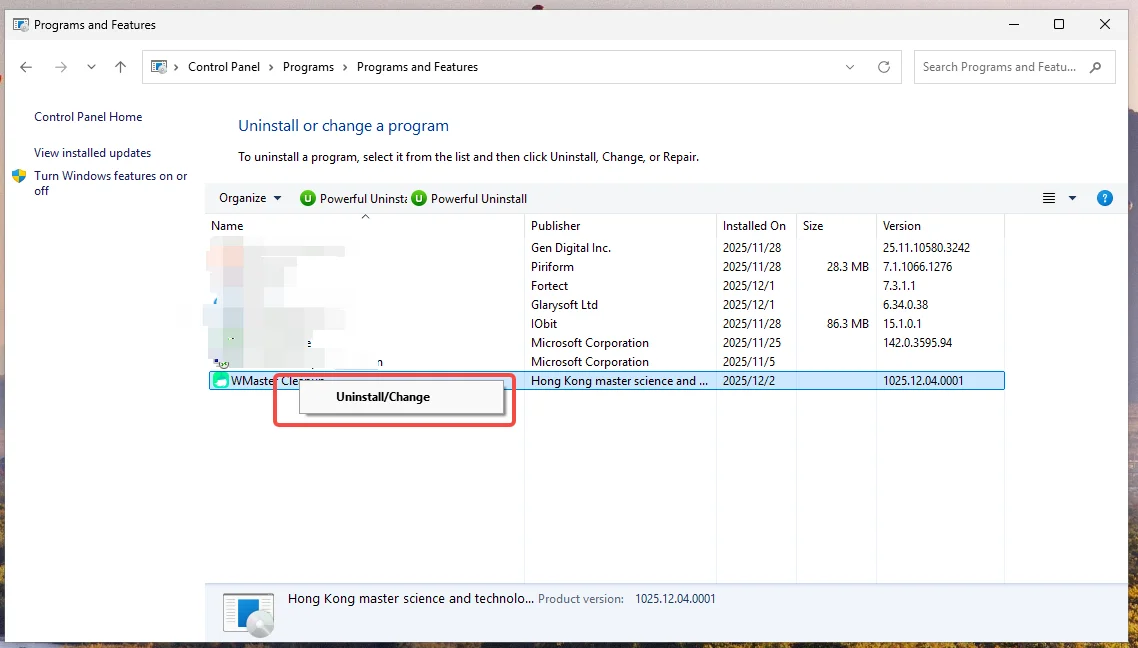Screen dimensions: 1138x648
Task: Open Turn Windows features on or off
Action: [110, 183]
